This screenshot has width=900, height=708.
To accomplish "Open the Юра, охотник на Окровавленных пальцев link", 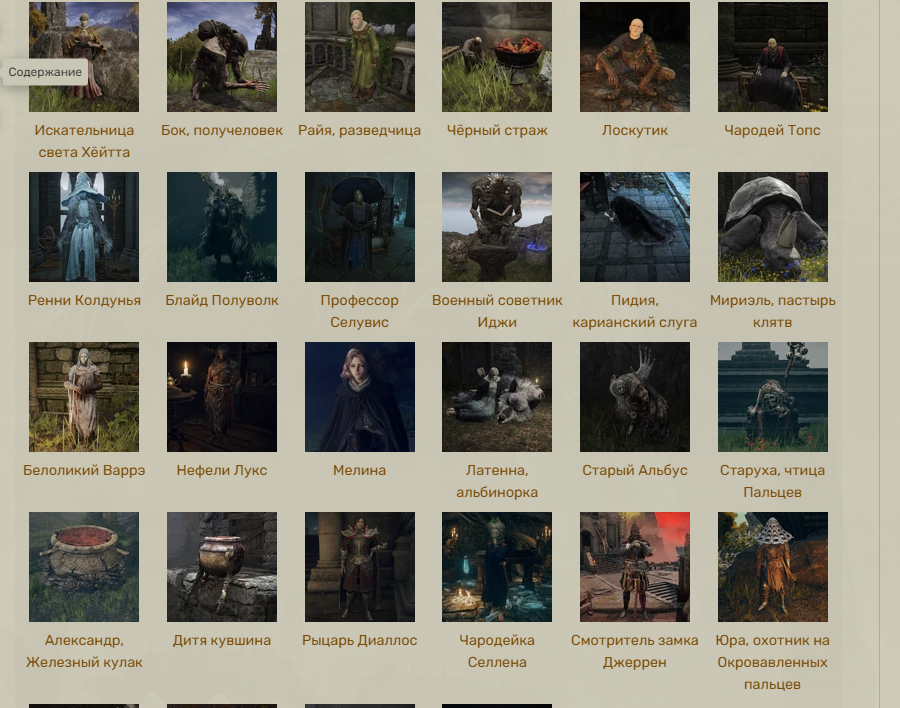I will [x=772, y=662].
